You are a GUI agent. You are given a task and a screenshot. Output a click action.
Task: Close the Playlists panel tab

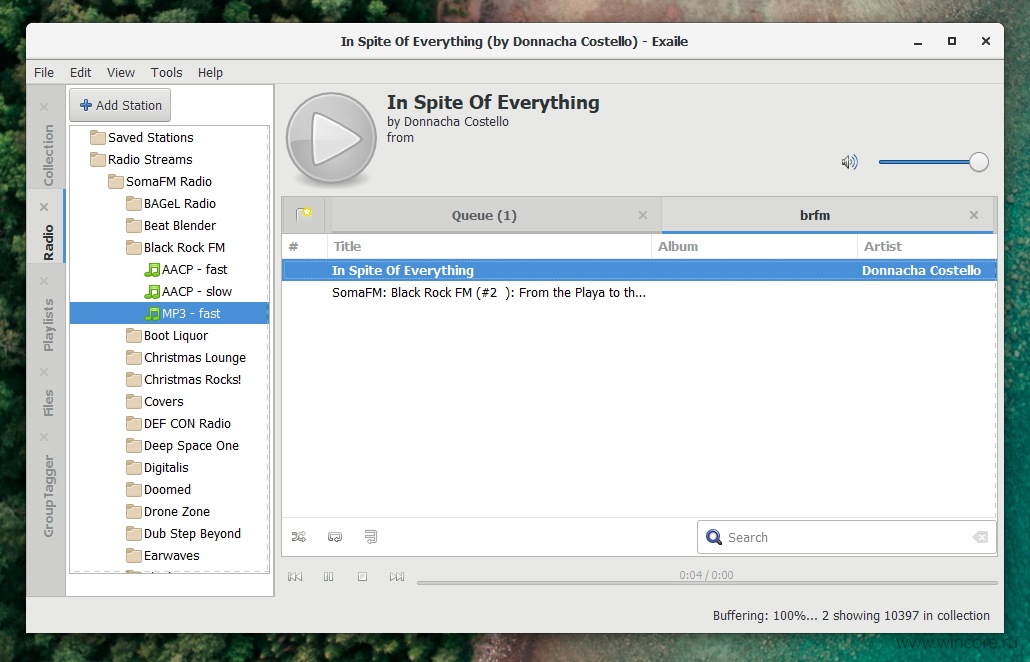[44, 281]
